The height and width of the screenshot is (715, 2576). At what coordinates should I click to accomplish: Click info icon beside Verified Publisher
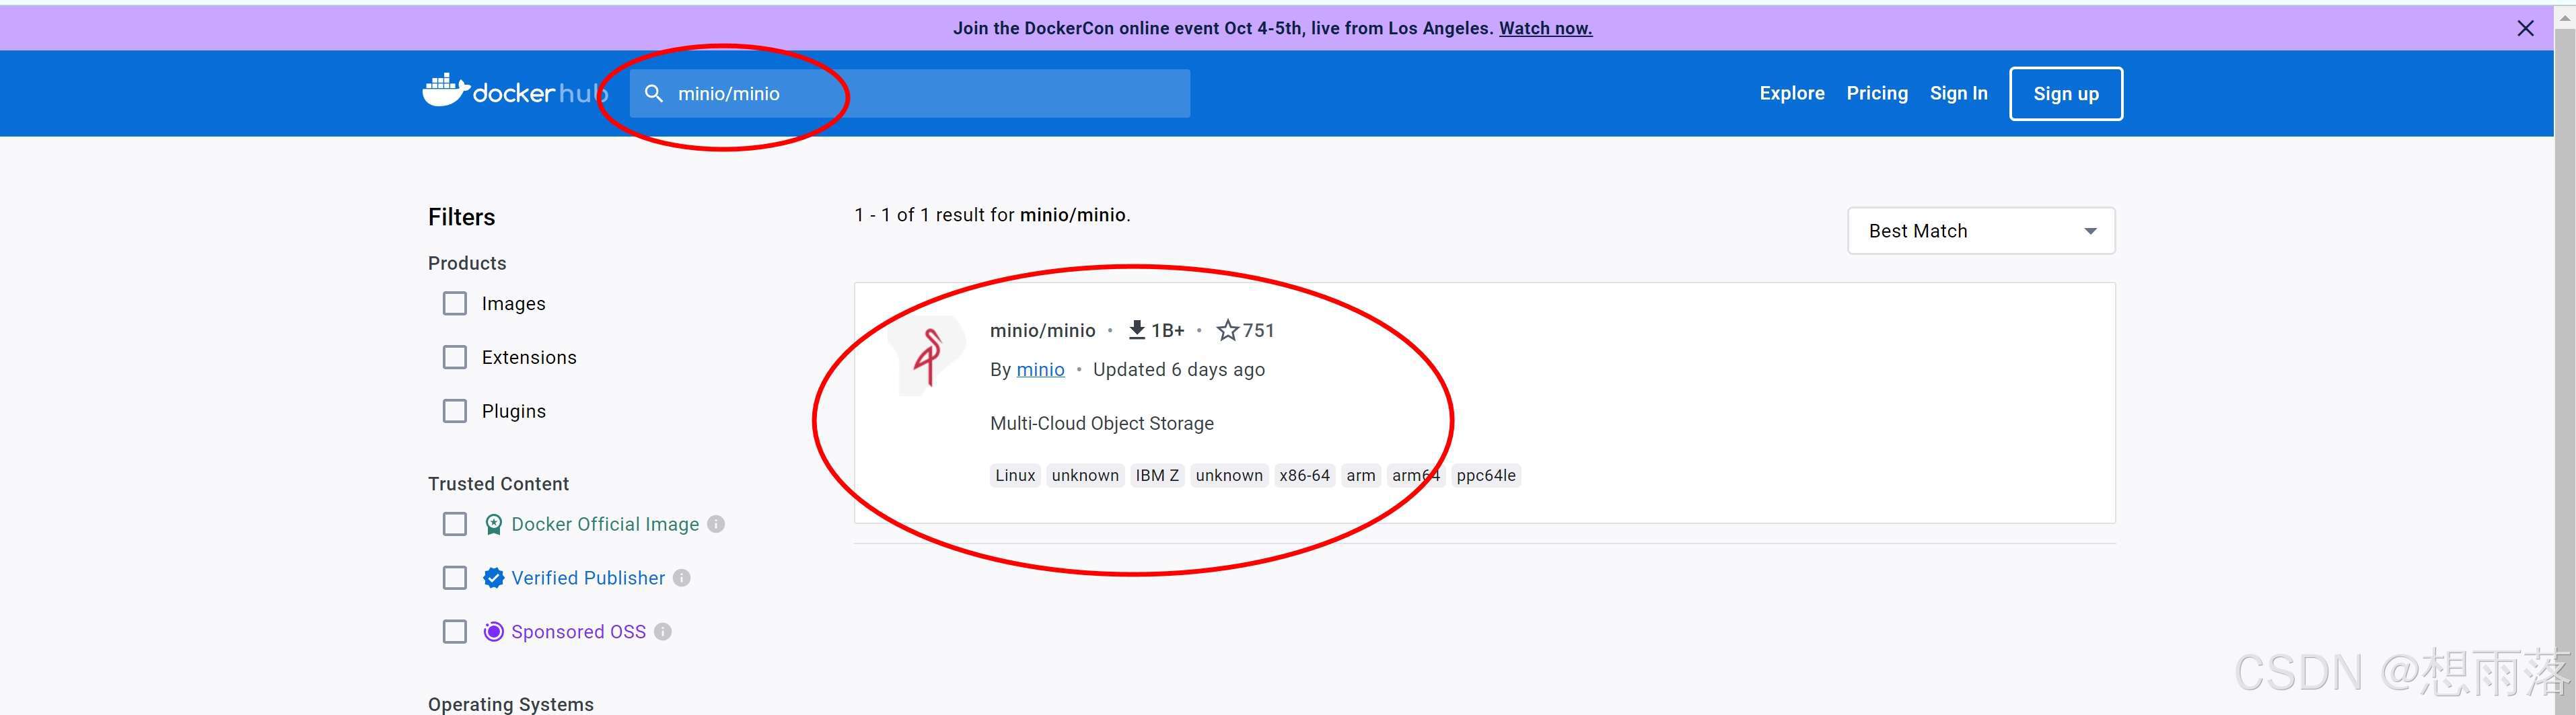(x=682, y=578)
